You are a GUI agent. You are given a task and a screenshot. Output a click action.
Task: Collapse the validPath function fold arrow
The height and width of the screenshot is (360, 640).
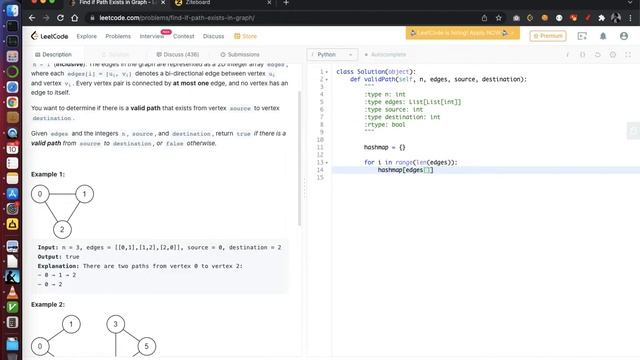[x=327, y=80]
